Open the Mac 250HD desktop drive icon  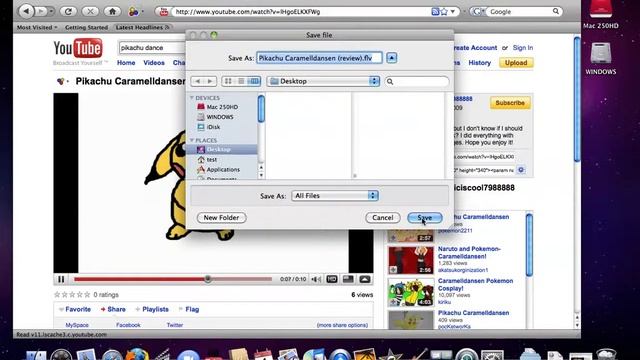[600, 15]
